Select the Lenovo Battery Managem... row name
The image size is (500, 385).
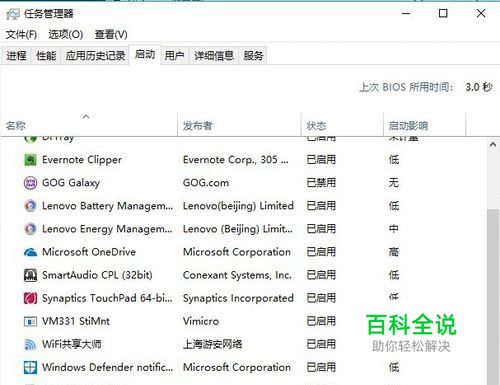(x=108, y=206)
